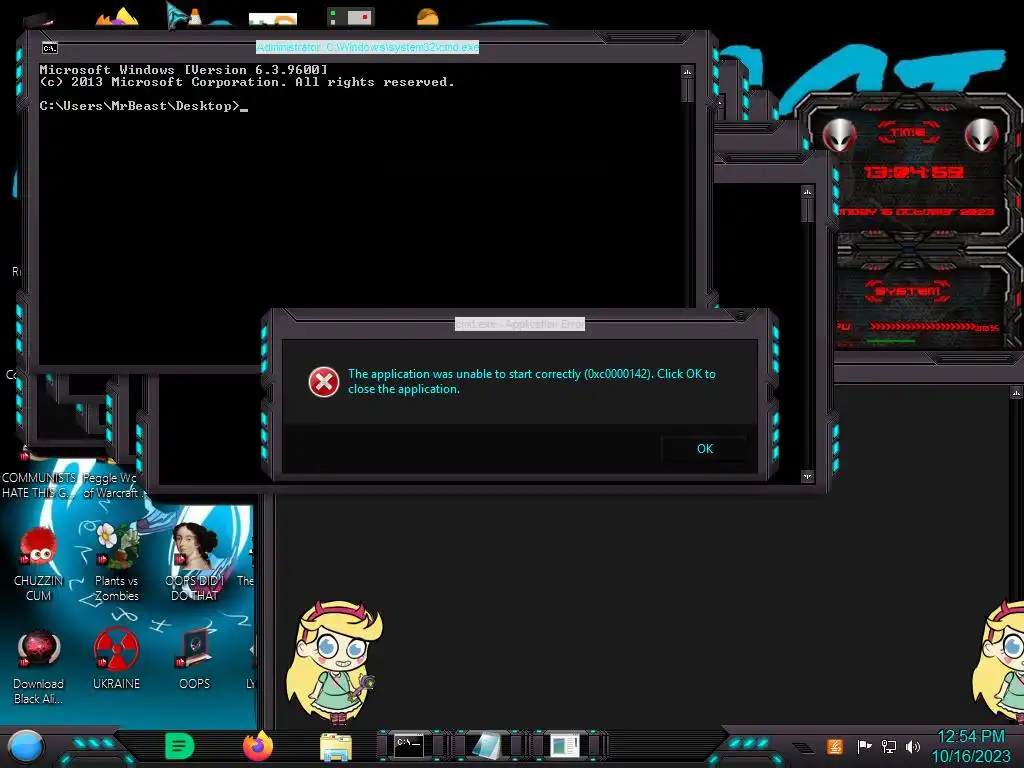1024x768 pixels.
Task: Open the OOPS desktop shortcut
Action: pos(194,660)
